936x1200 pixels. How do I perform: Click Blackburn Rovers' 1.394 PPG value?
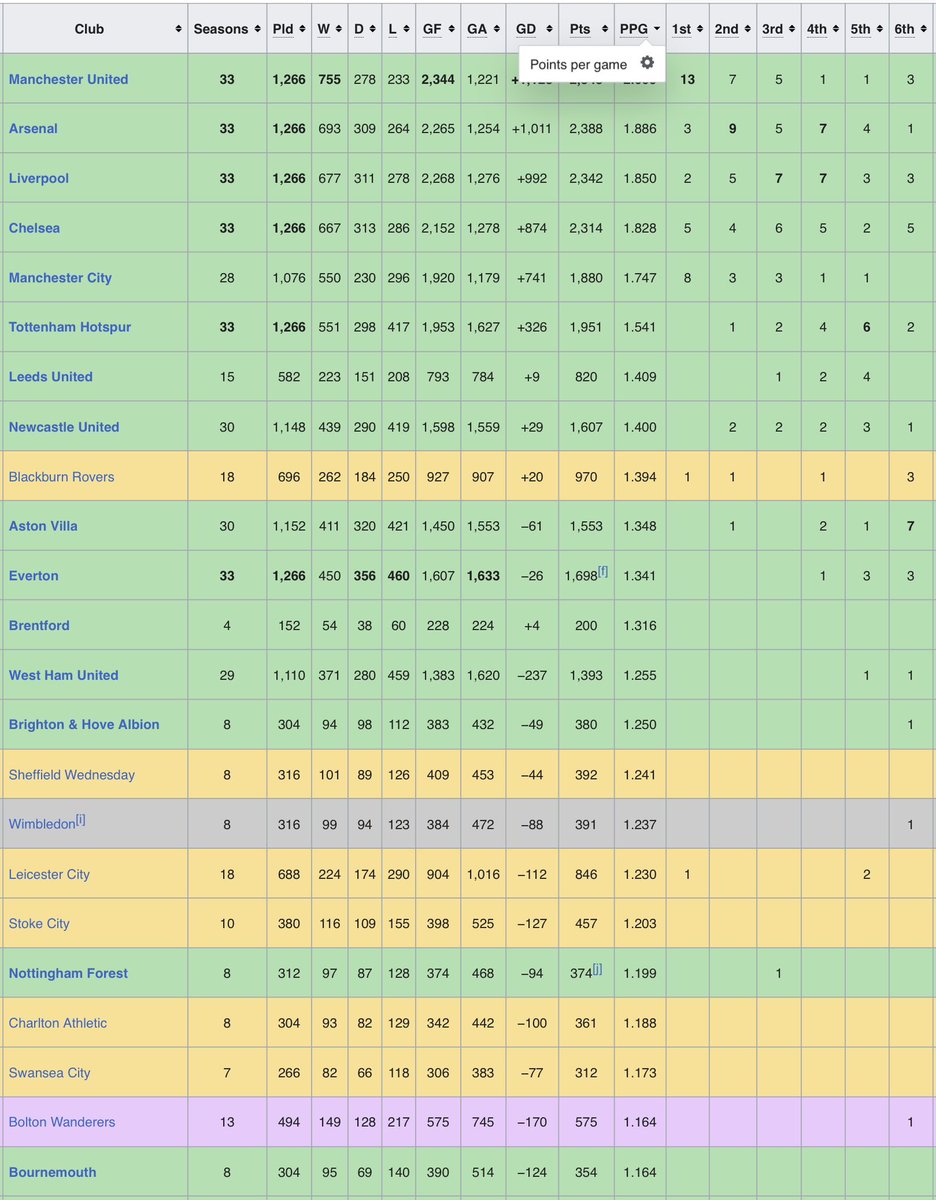tap(640, 477)
